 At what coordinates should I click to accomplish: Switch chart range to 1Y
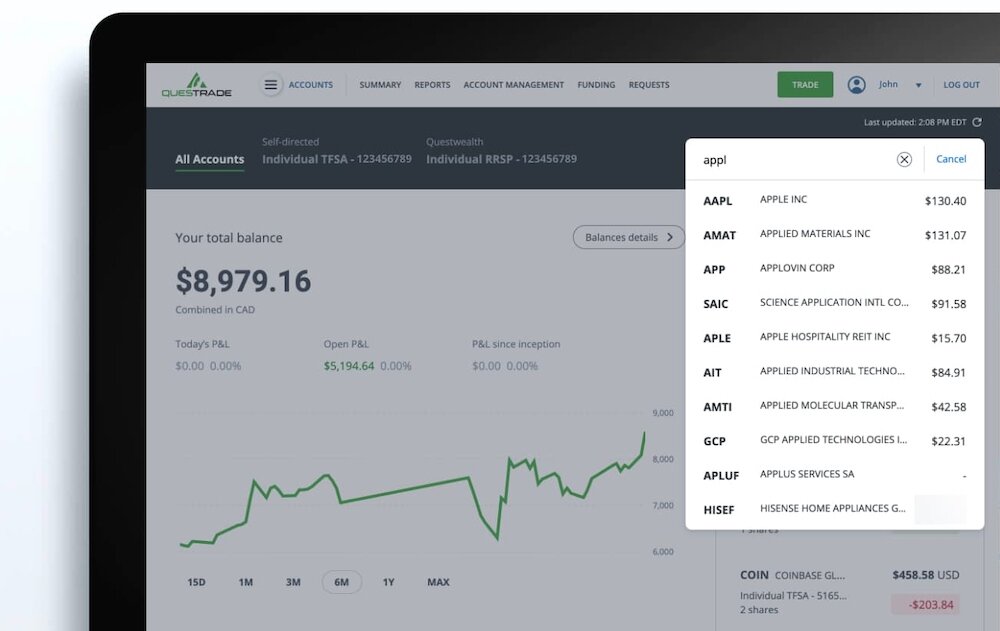click(388, 582)
